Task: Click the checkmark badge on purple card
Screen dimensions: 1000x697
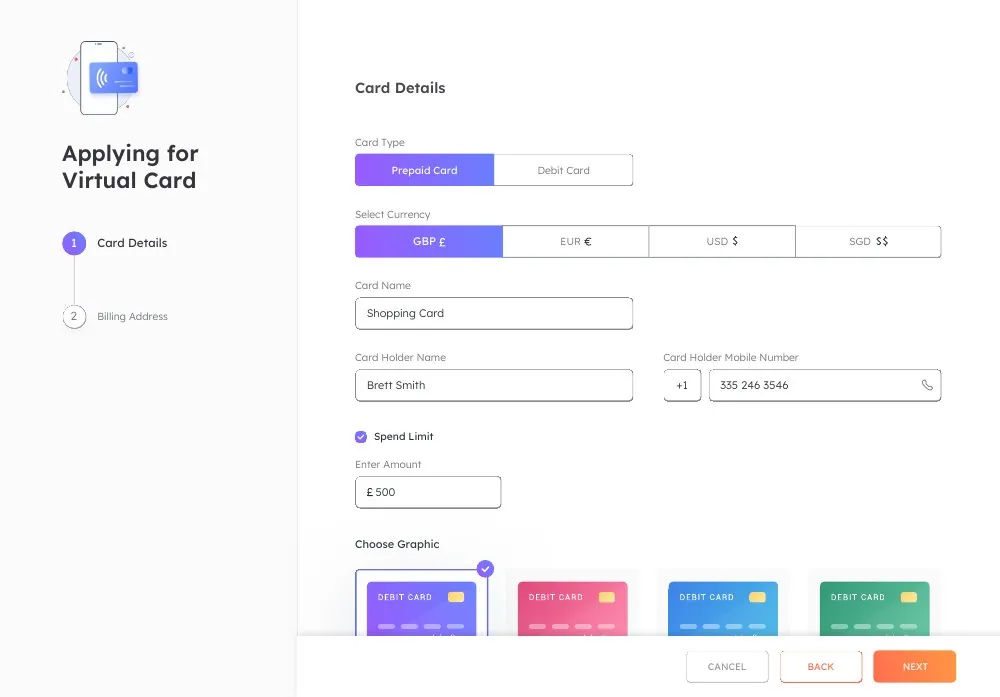Action: click(485, 568)
